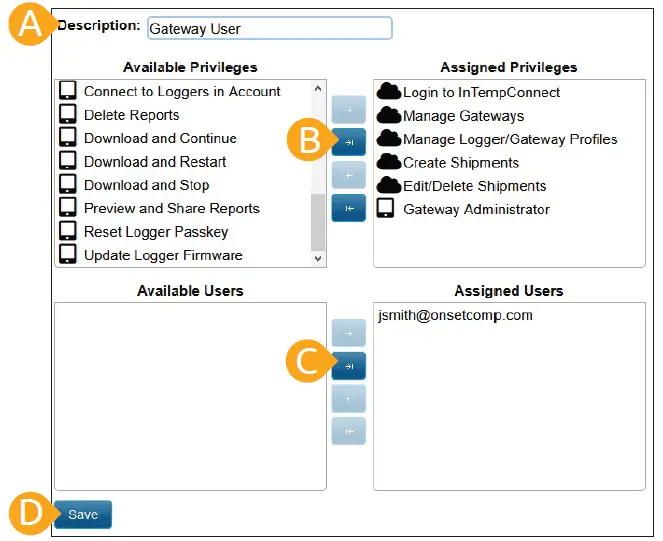
Task: Select Login to InTempConnect assigned privilege
Action: 509,92
